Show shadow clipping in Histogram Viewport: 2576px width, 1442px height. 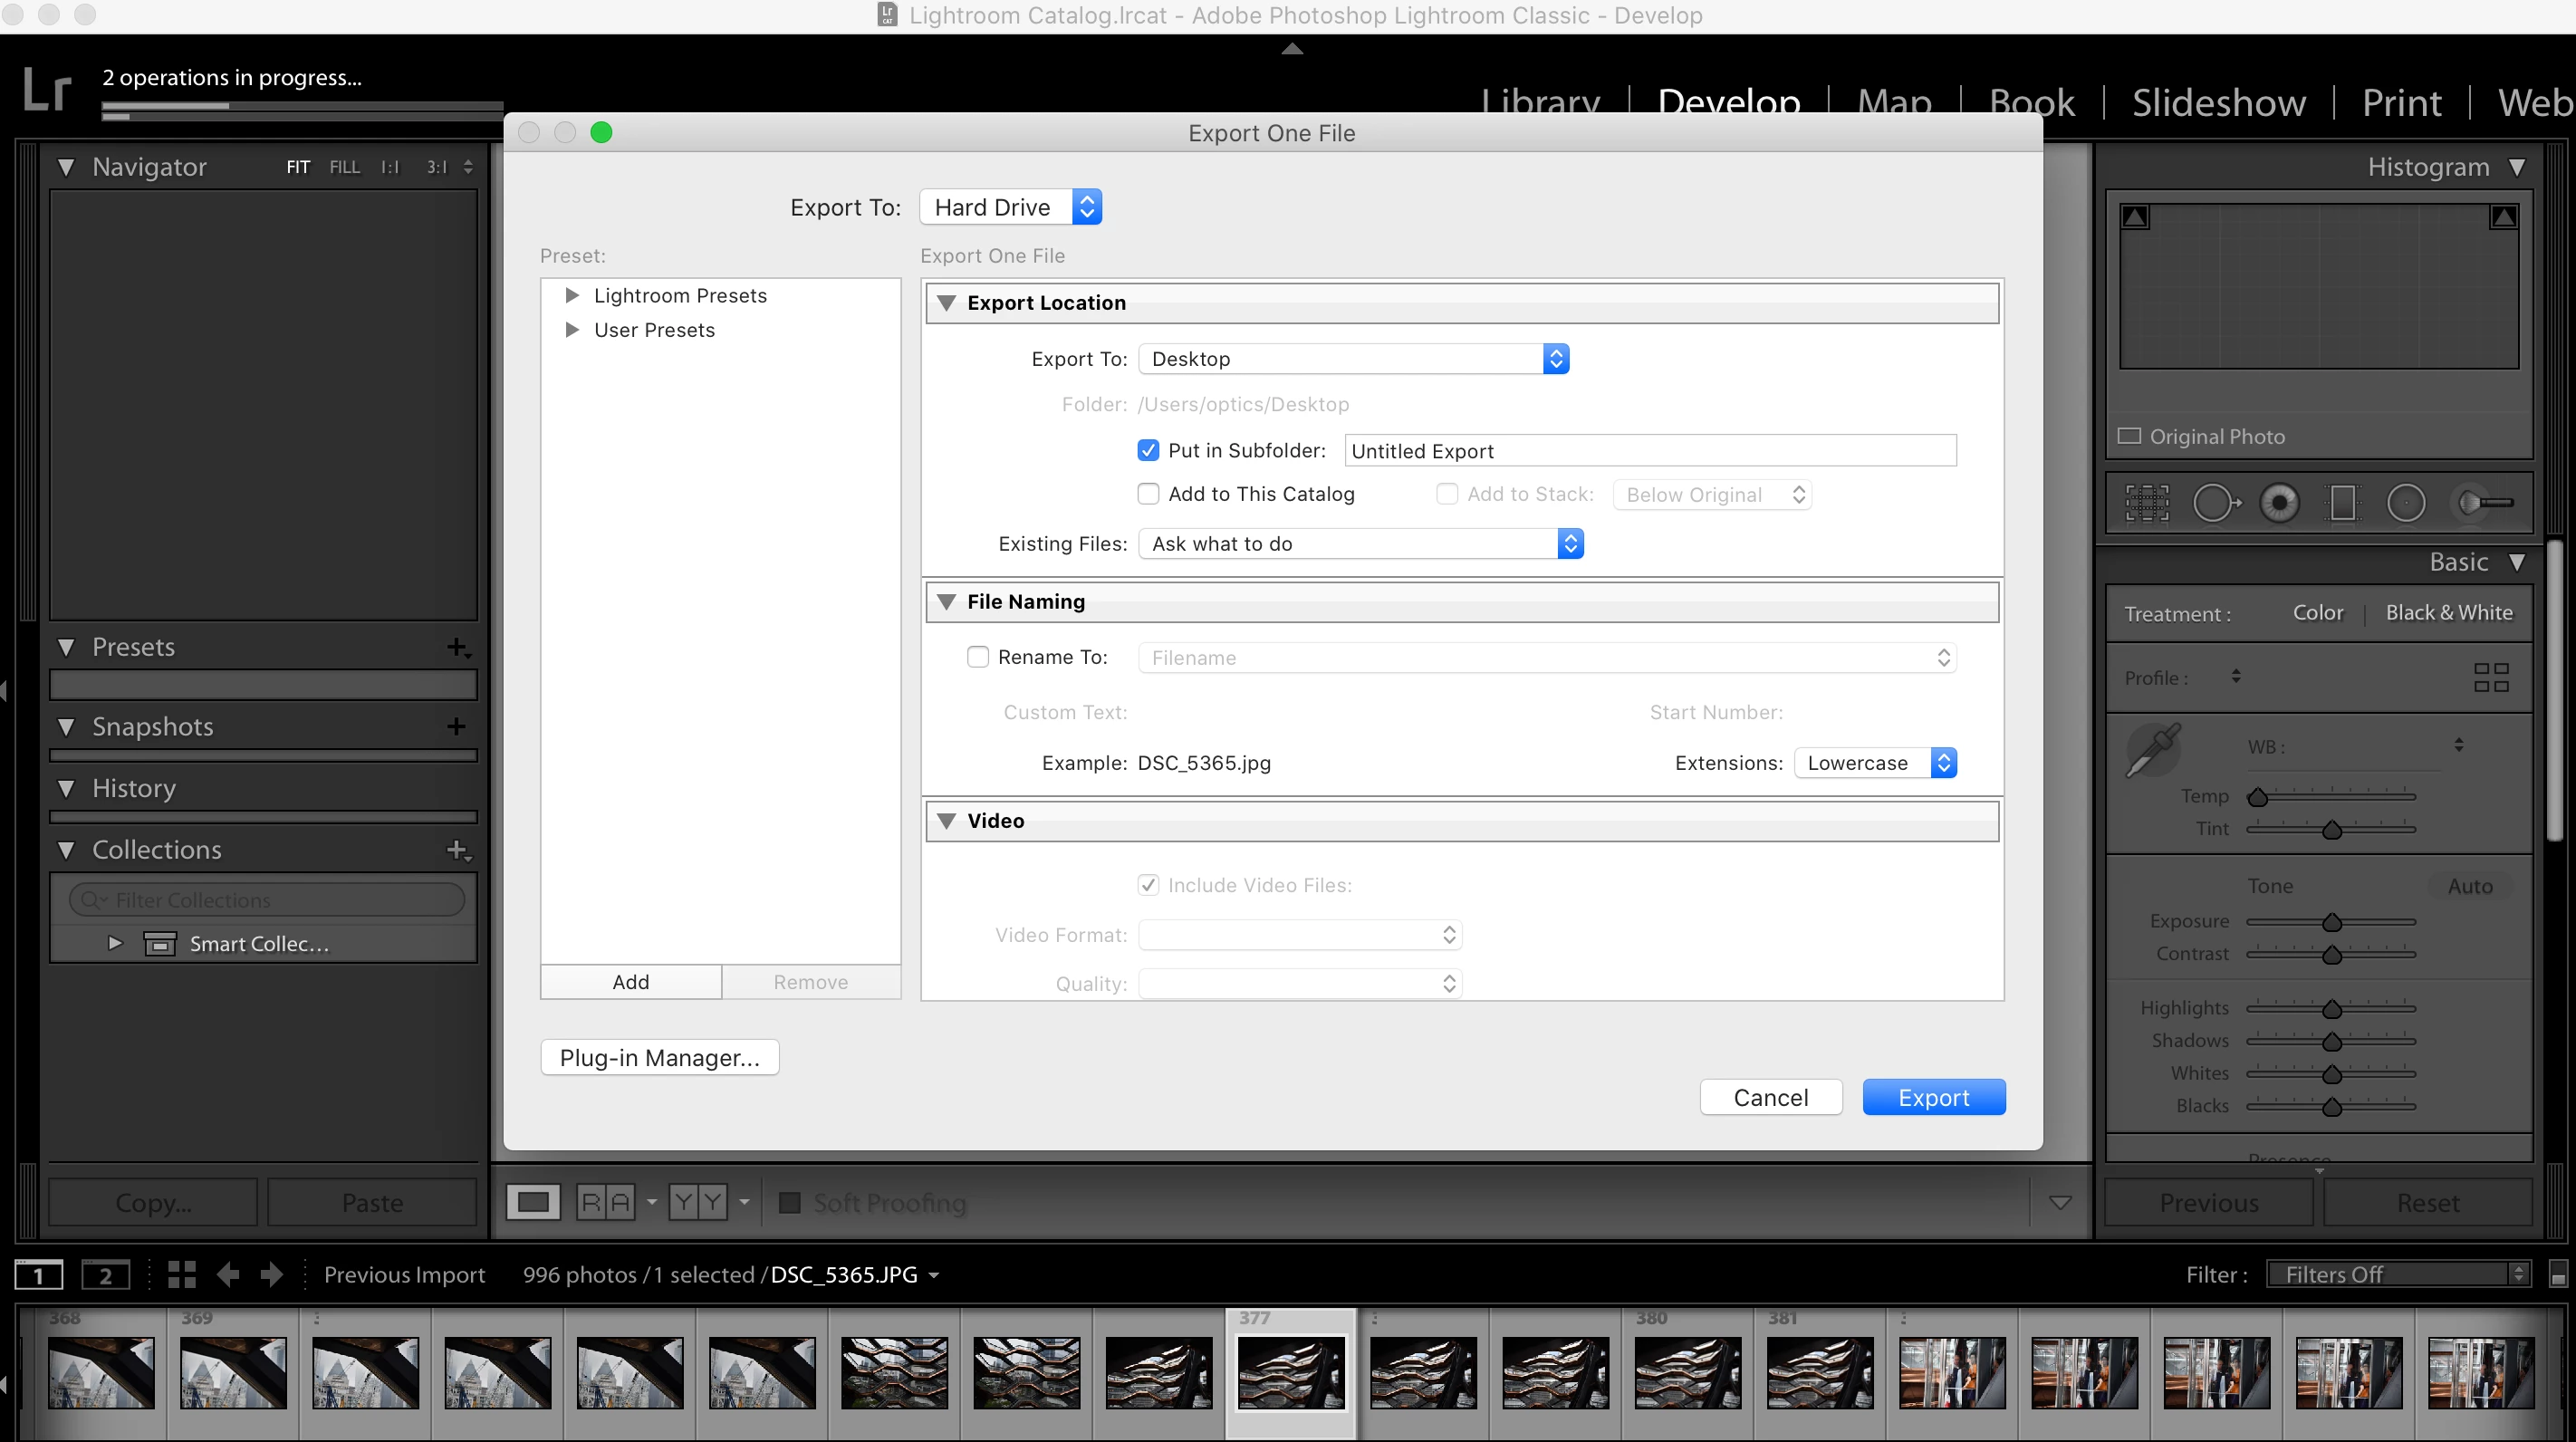[x=2135, y=217]
